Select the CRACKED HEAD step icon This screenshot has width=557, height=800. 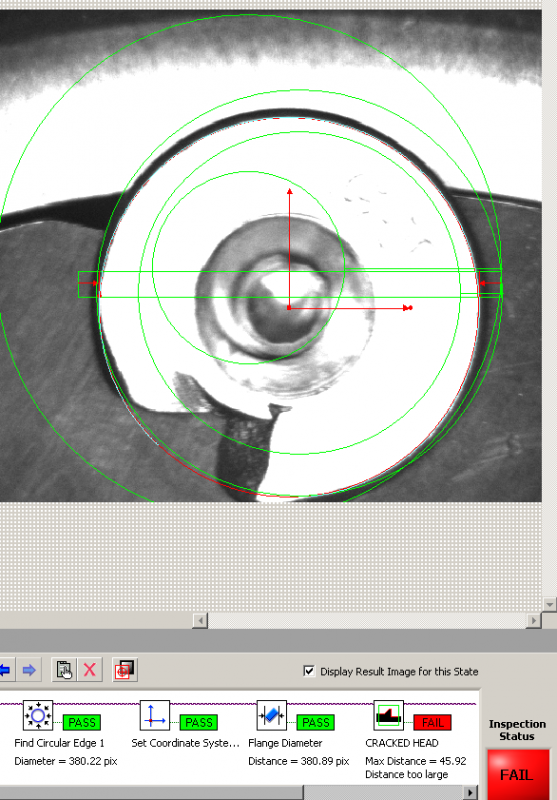tap(388, 715)
